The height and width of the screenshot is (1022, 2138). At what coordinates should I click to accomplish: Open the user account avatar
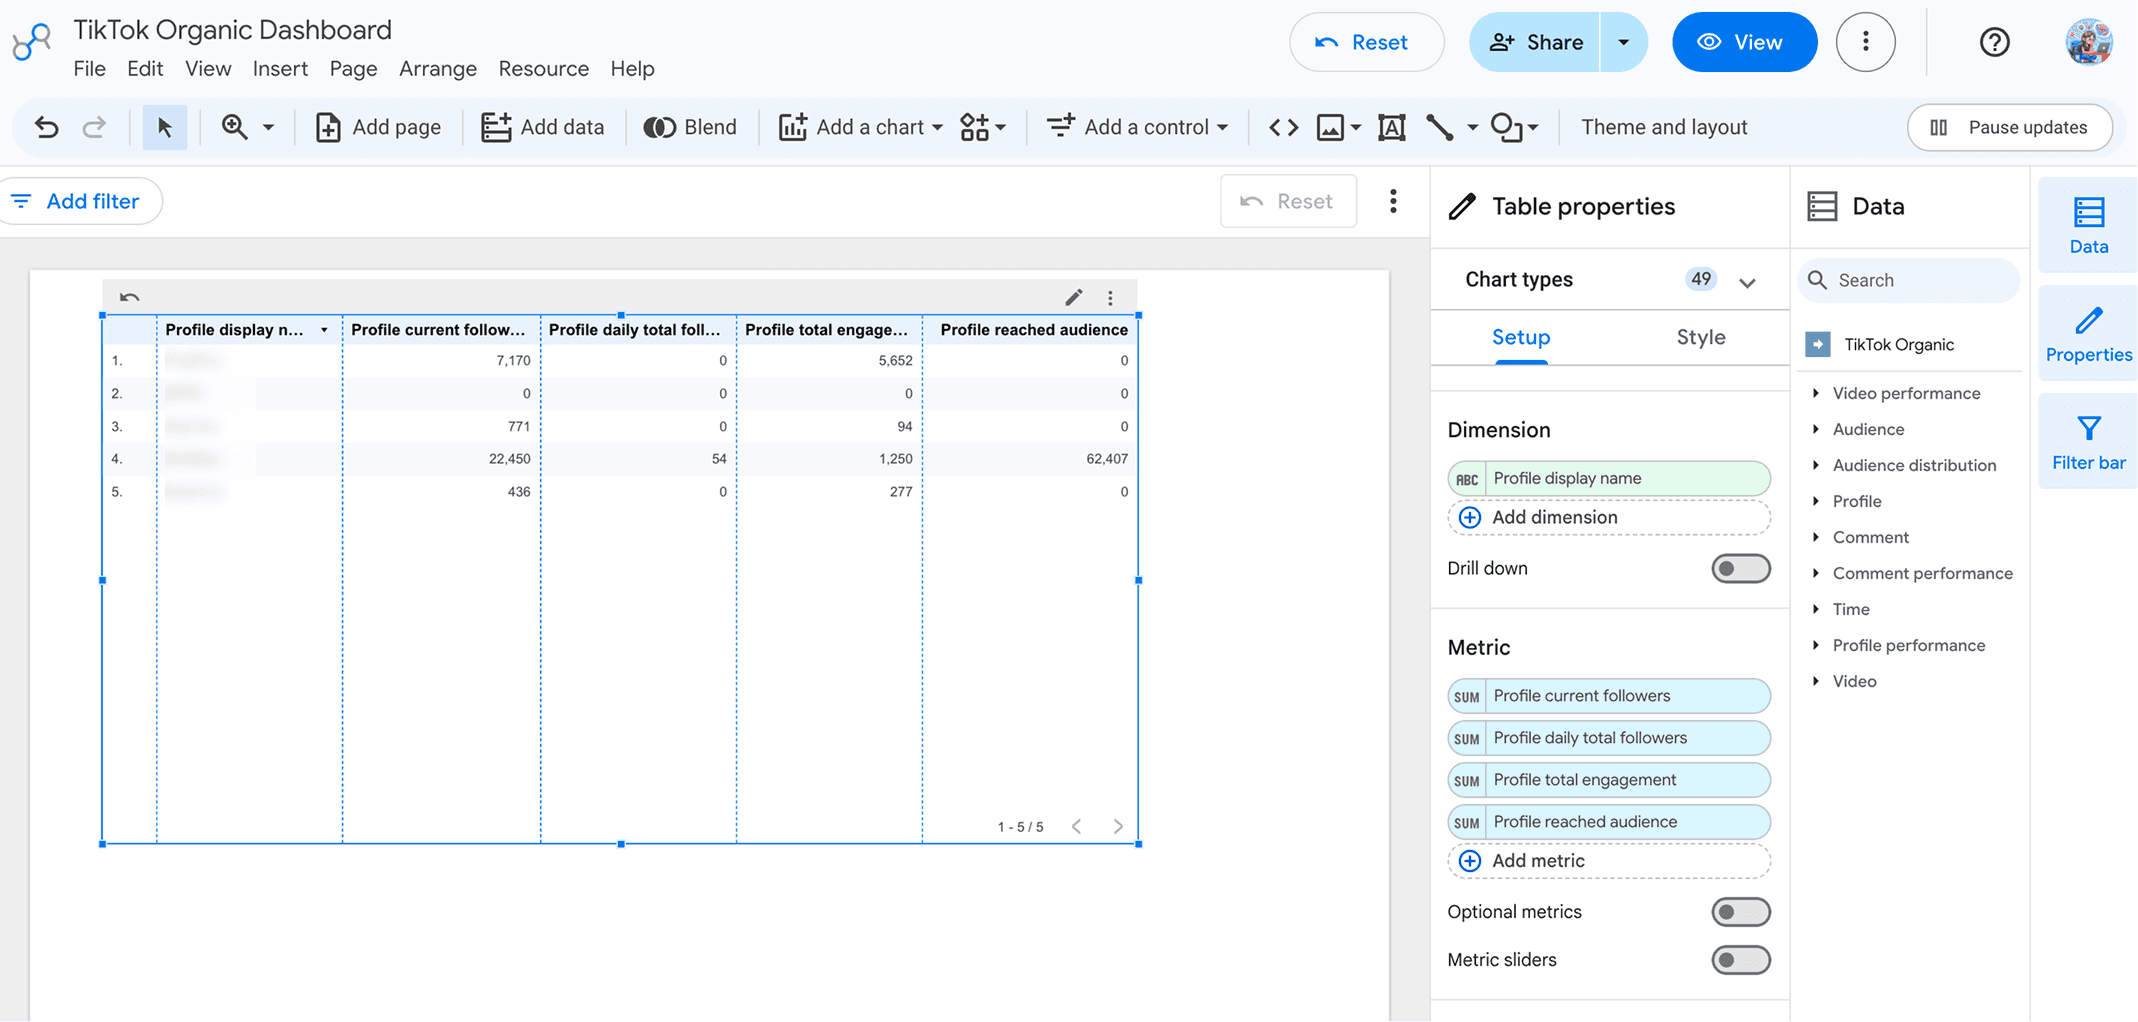pos(2088,42)
